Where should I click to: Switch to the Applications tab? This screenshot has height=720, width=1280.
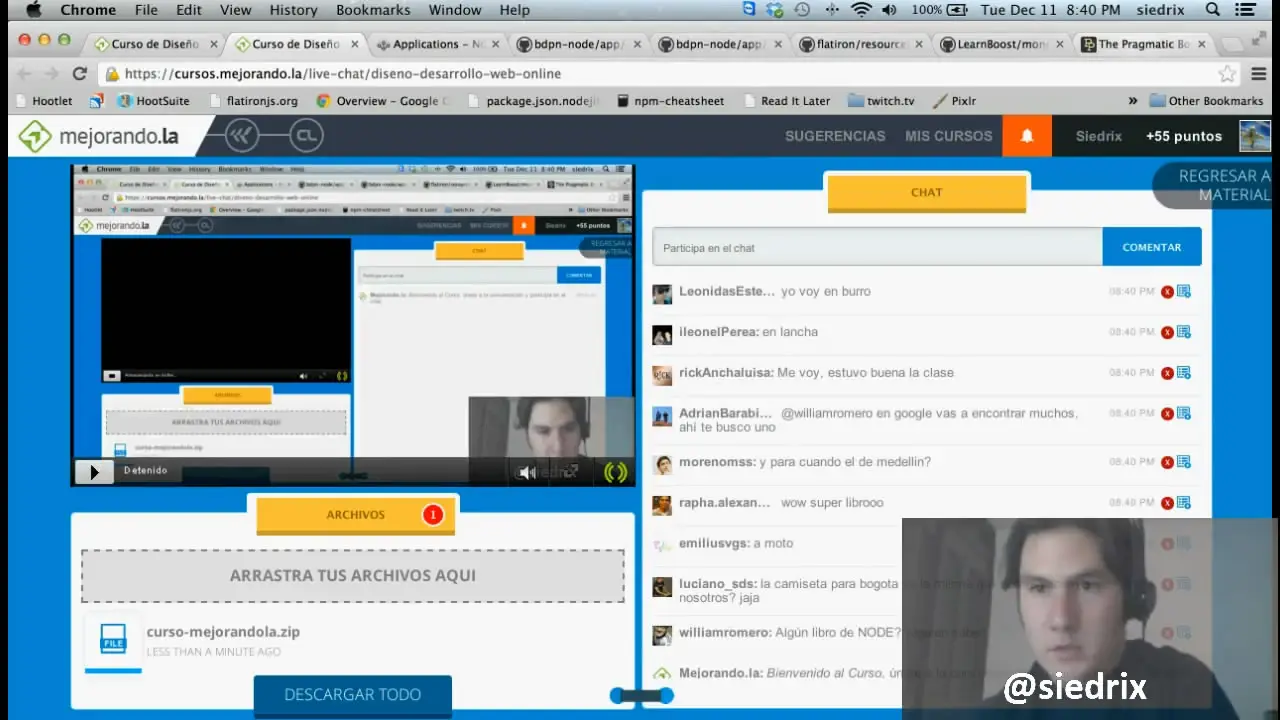(438, 44)
